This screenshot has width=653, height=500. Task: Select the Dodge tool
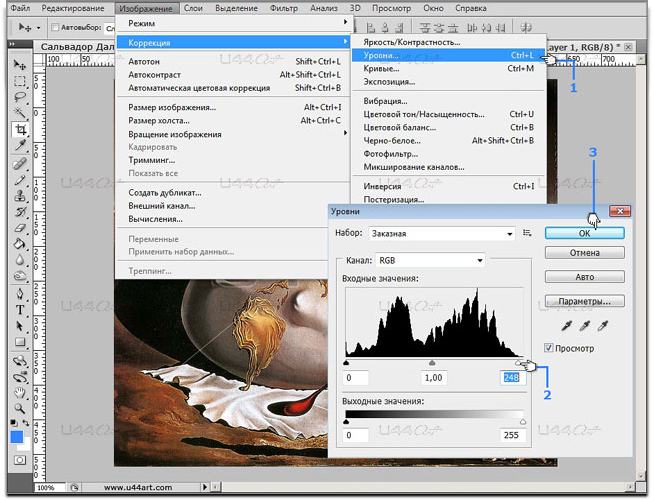point(20,276)
